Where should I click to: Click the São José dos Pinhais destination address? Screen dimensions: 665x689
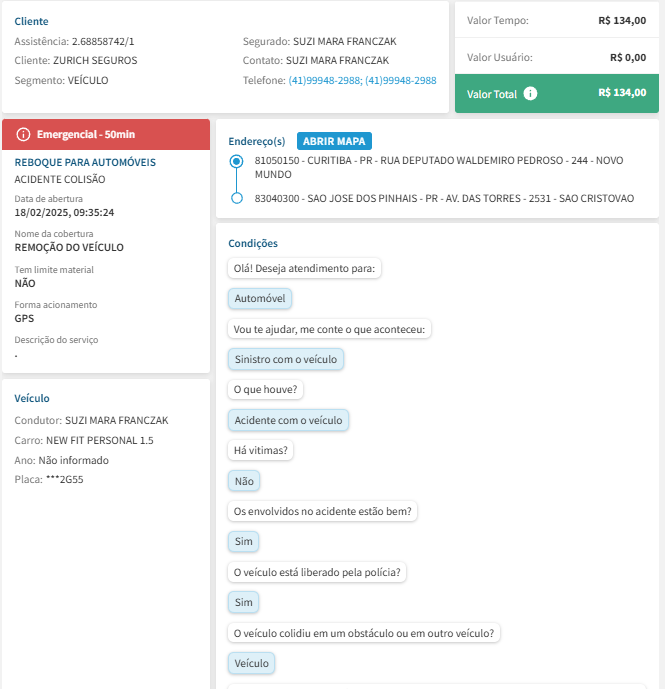click(x=444, y=198)
